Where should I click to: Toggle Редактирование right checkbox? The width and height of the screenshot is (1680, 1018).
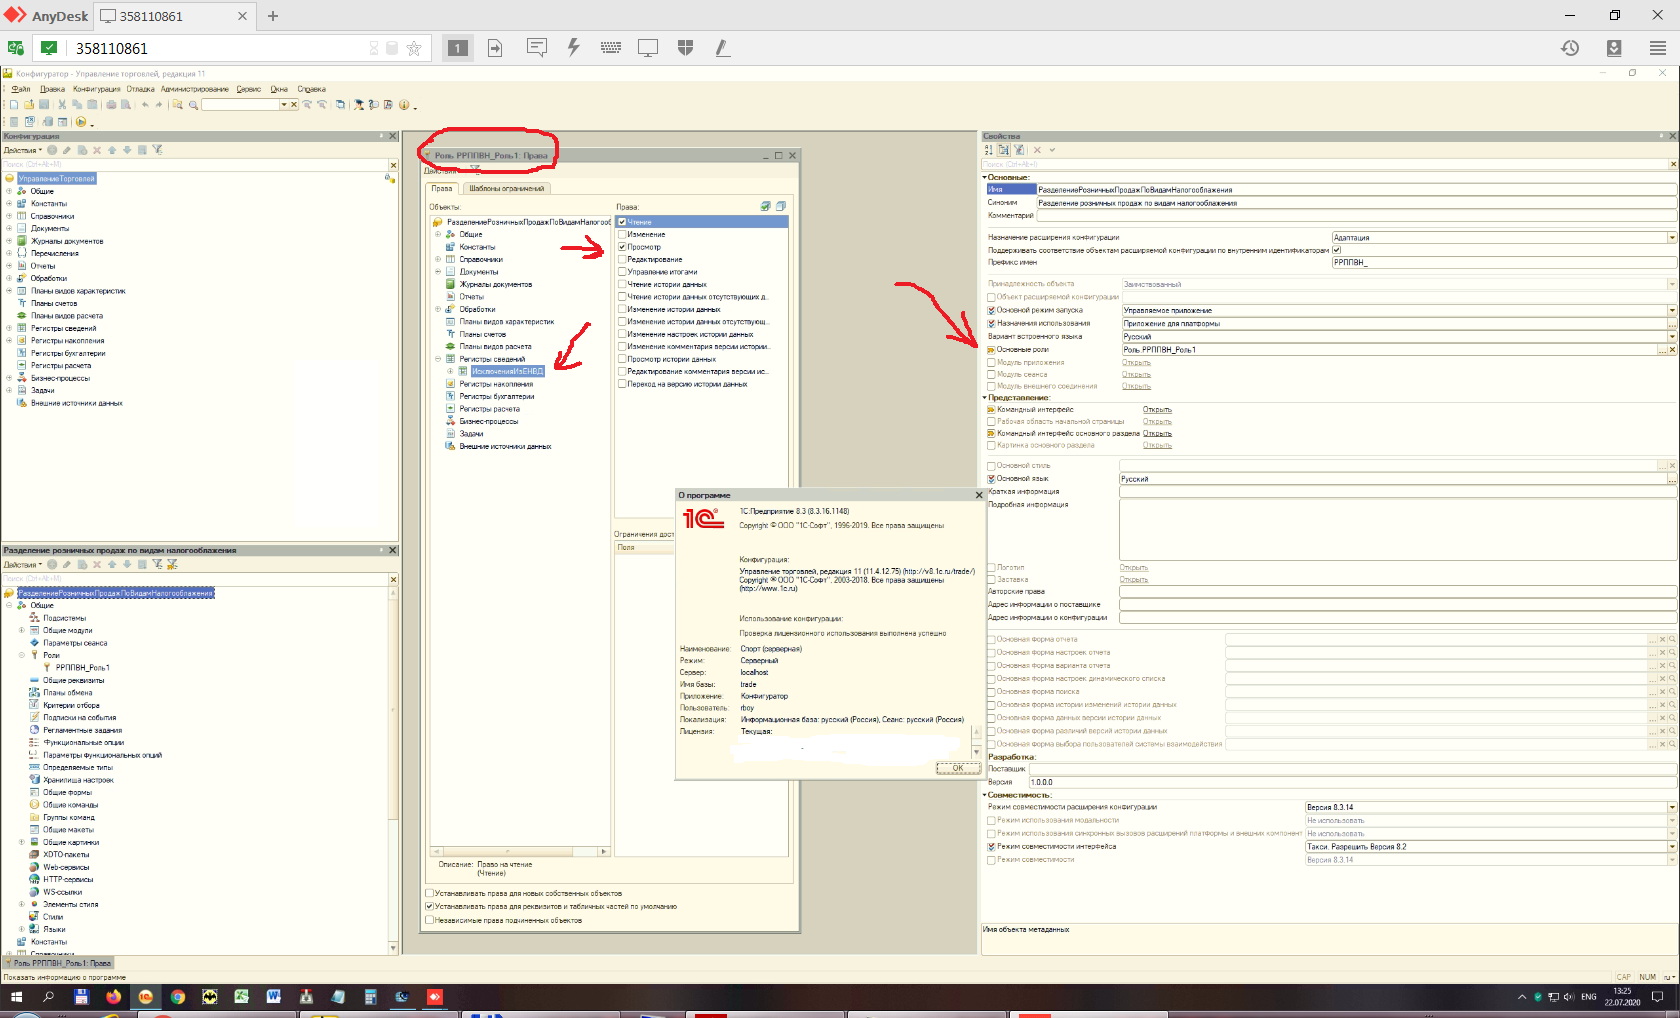(x=622, y=259)
